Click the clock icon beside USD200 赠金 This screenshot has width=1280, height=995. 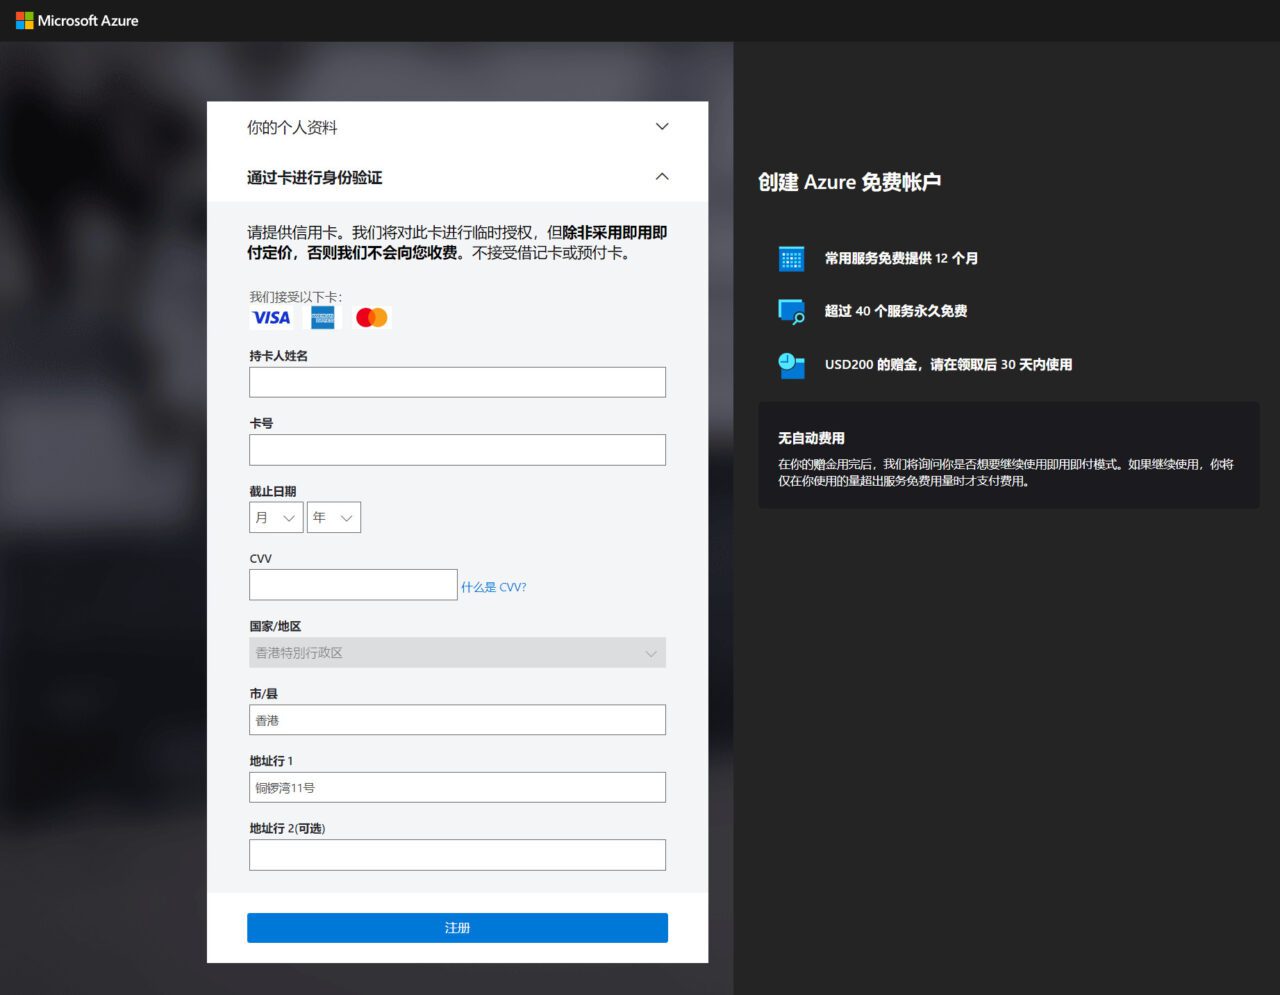(791, 364)
